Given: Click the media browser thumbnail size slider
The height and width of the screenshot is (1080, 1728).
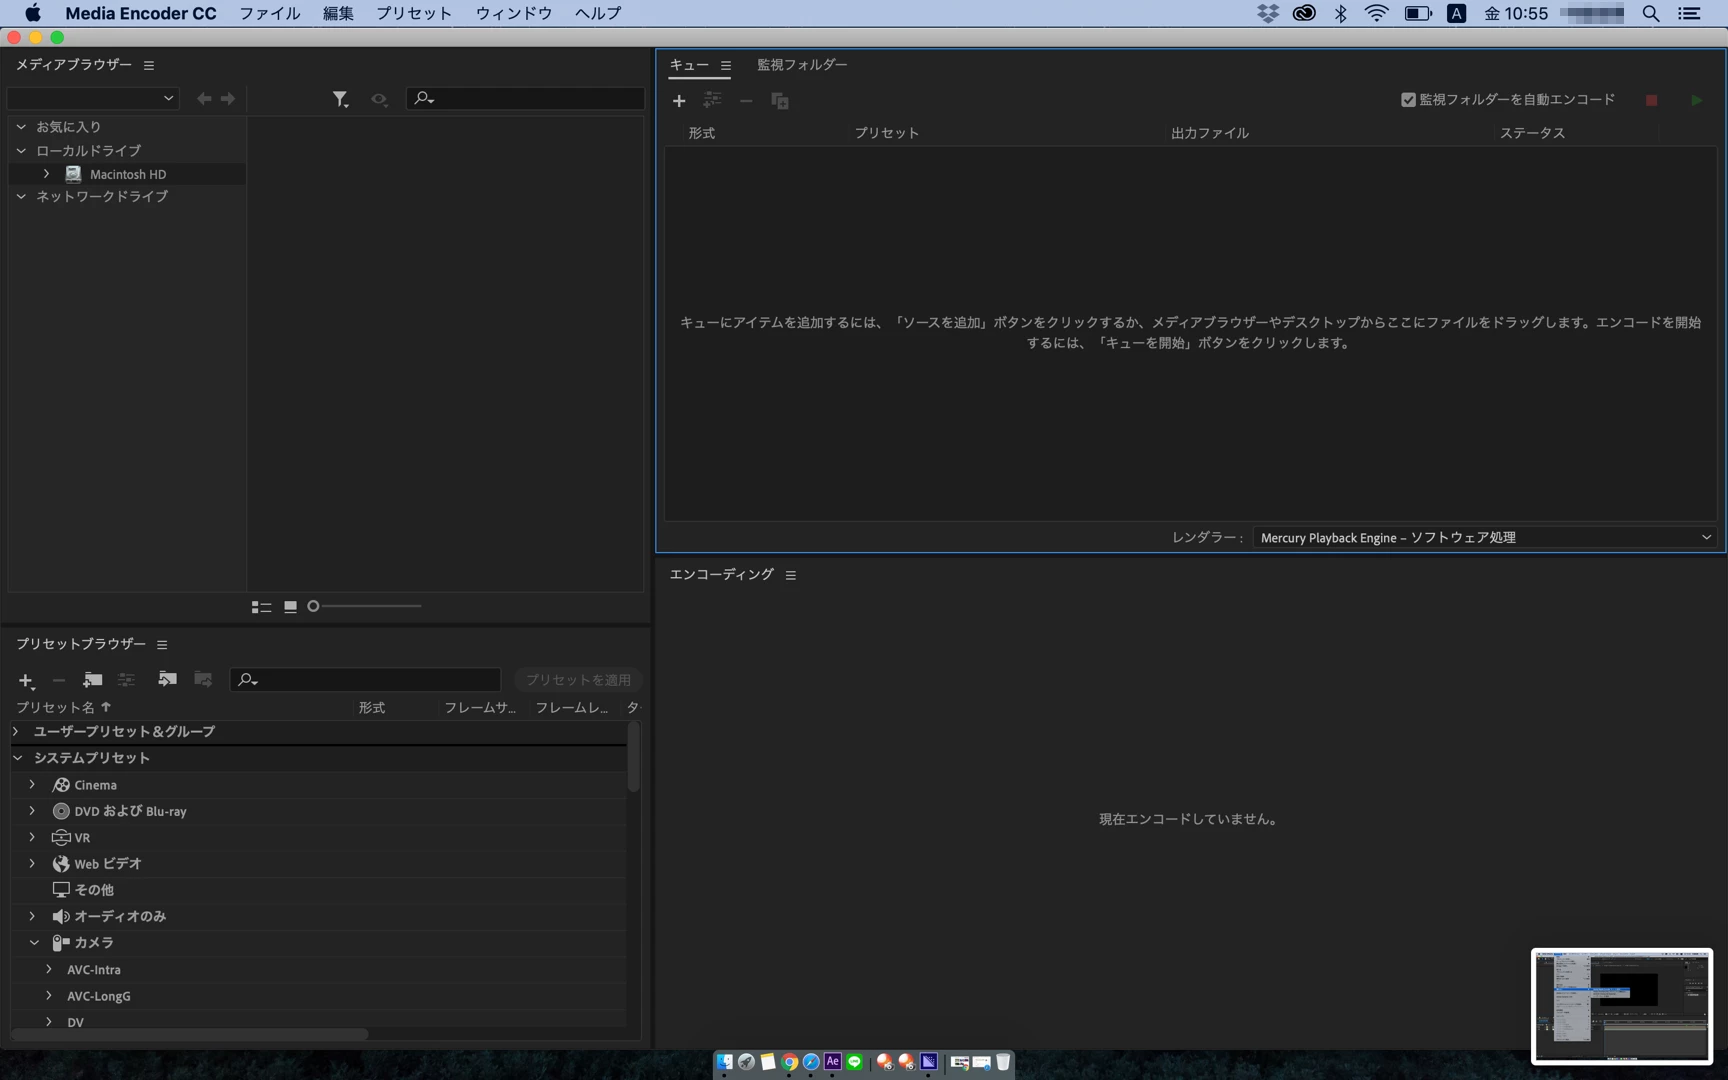Looking at the screenshot, I should (365, 606).
